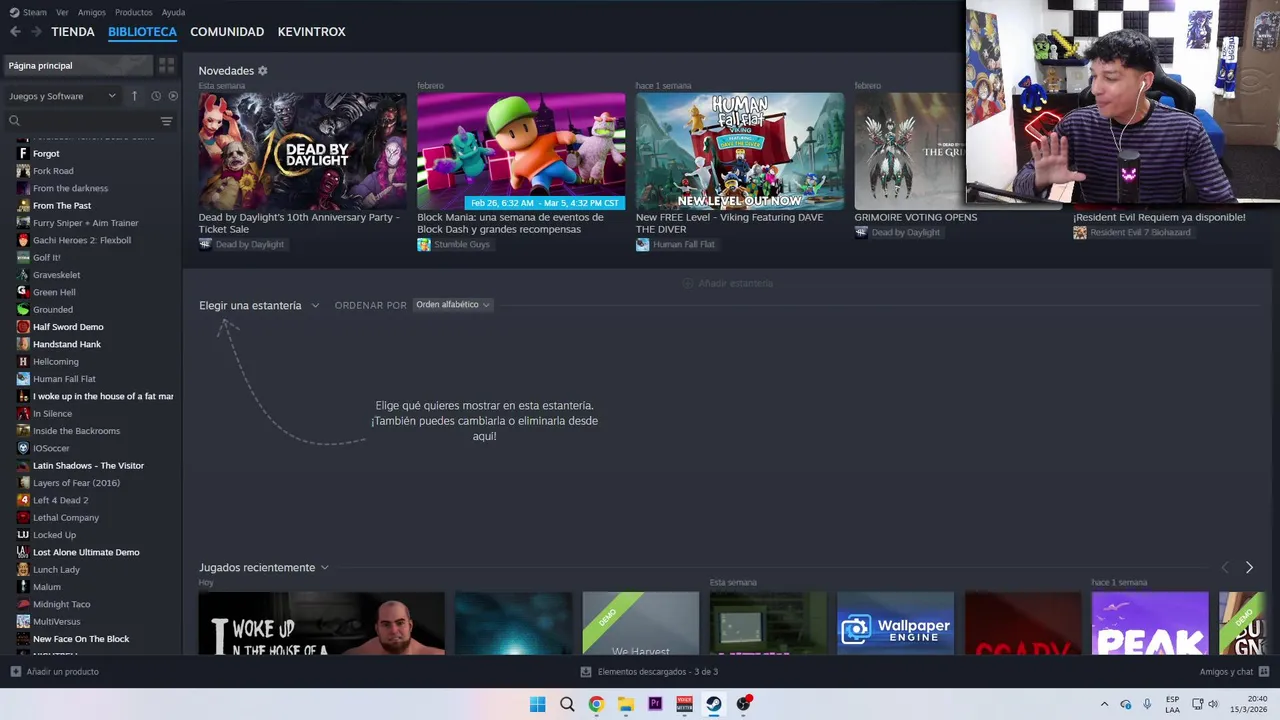Open the BIBLIOTECA tab
The image size is (1280, 720).
[x=142, y=32]
